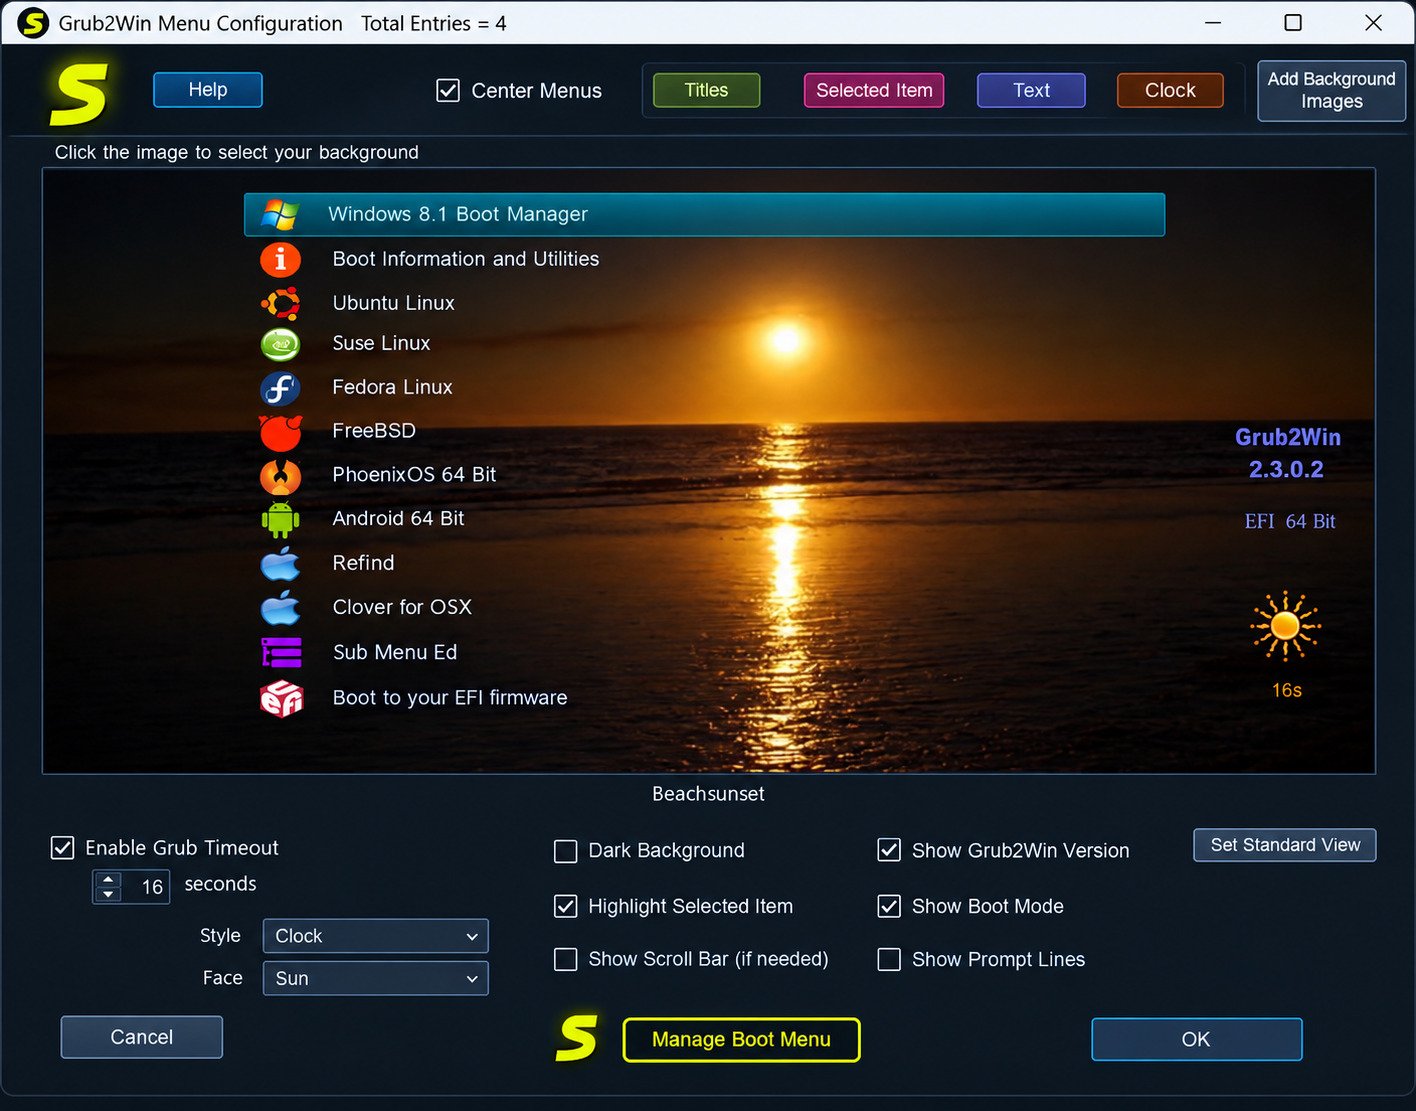Enable Show Prompt Lines checkbox
1416x1111 pixels.
pyautogui.click(x=889, y=960)
